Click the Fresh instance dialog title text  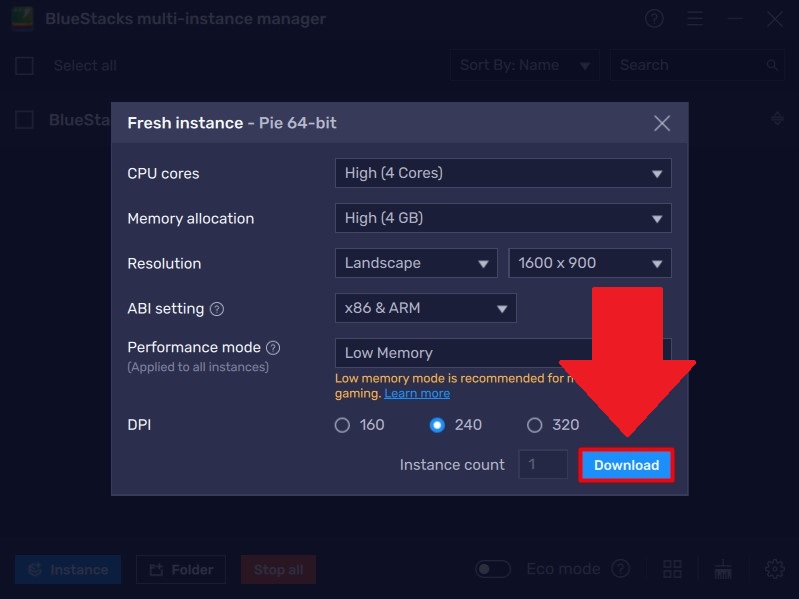pos(232,123)
